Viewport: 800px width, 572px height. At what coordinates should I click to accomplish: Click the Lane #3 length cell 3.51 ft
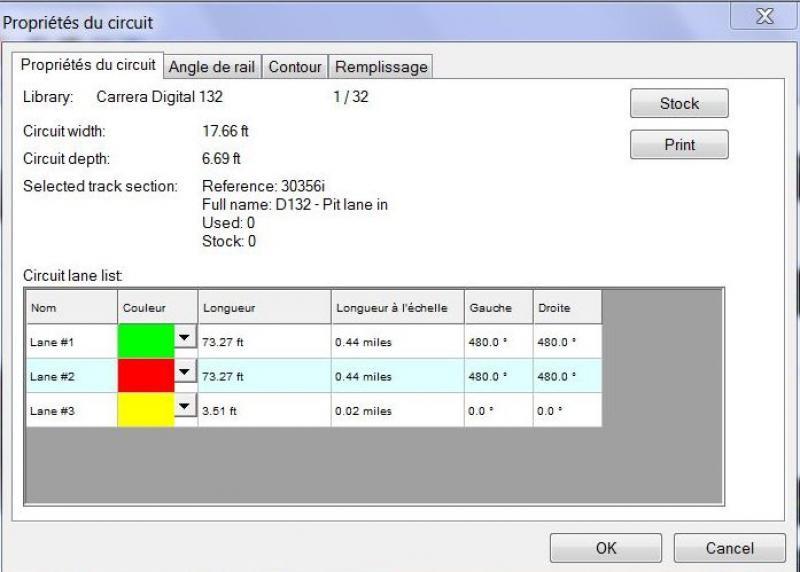[264, 411]
